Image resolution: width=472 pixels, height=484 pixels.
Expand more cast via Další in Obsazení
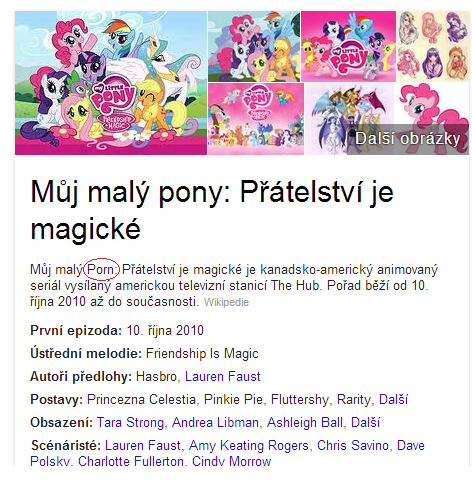pos(365,423)
